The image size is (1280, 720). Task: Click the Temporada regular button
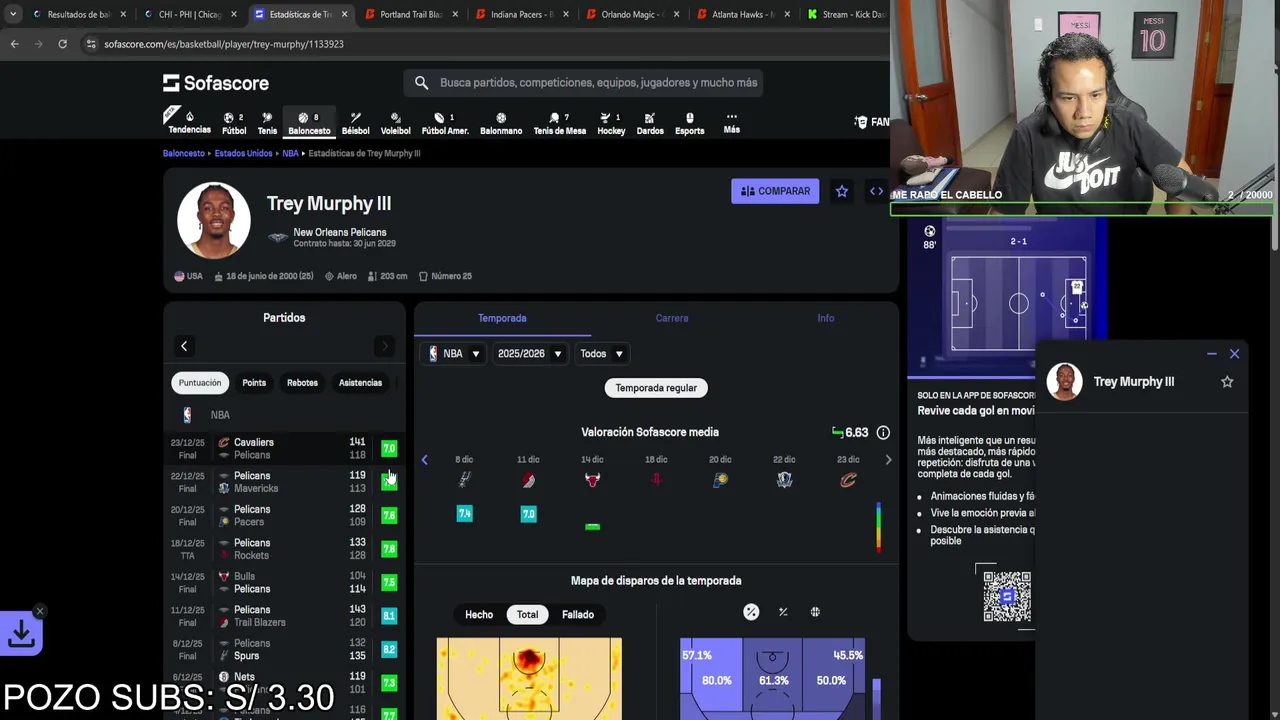(656, 388)
